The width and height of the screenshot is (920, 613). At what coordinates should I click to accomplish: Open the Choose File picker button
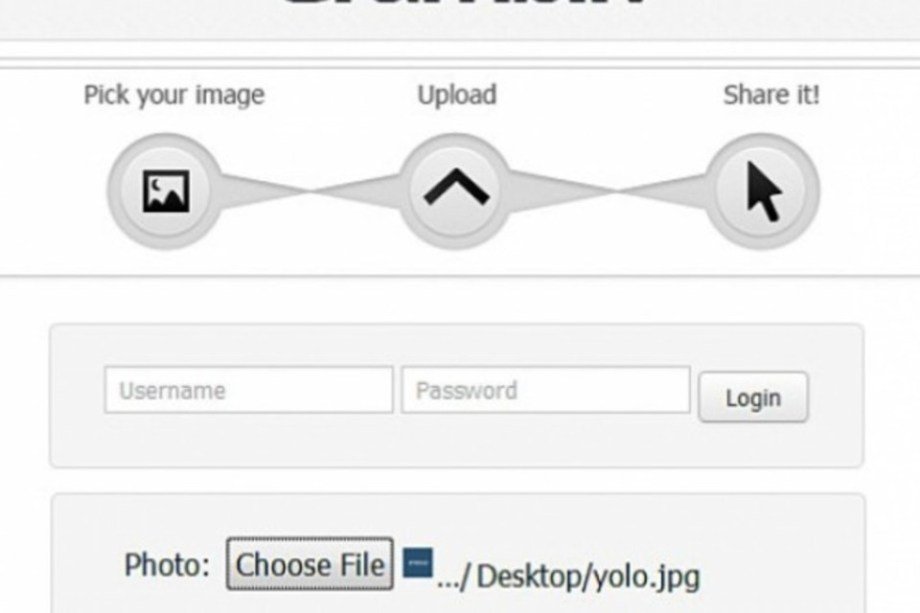click(310, 564)
